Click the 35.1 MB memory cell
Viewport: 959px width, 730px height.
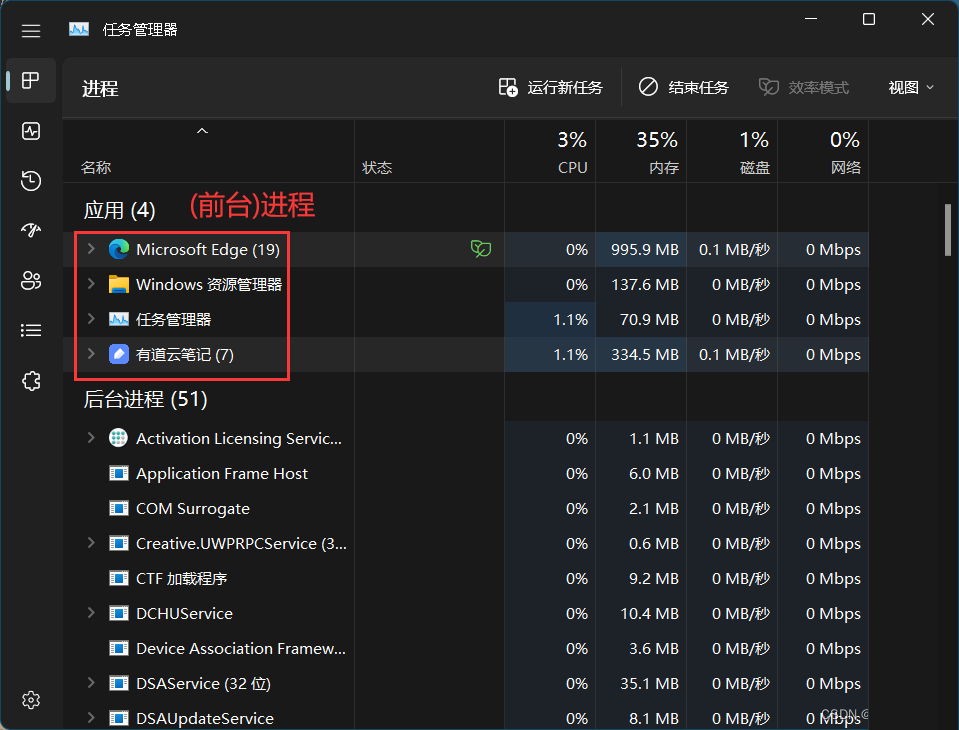(x=641, y=683)
